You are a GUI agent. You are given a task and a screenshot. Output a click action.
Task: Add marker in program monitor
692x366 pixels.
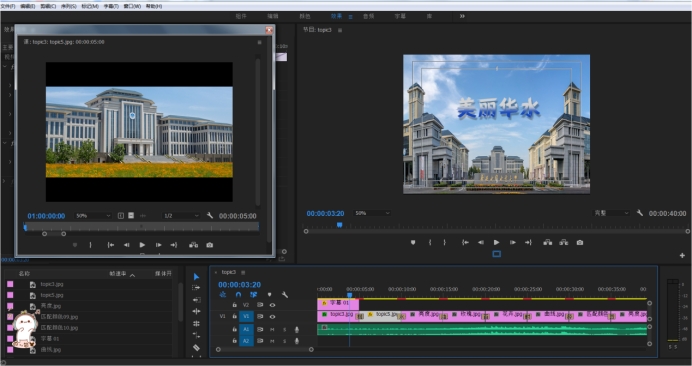coord(413,242)
